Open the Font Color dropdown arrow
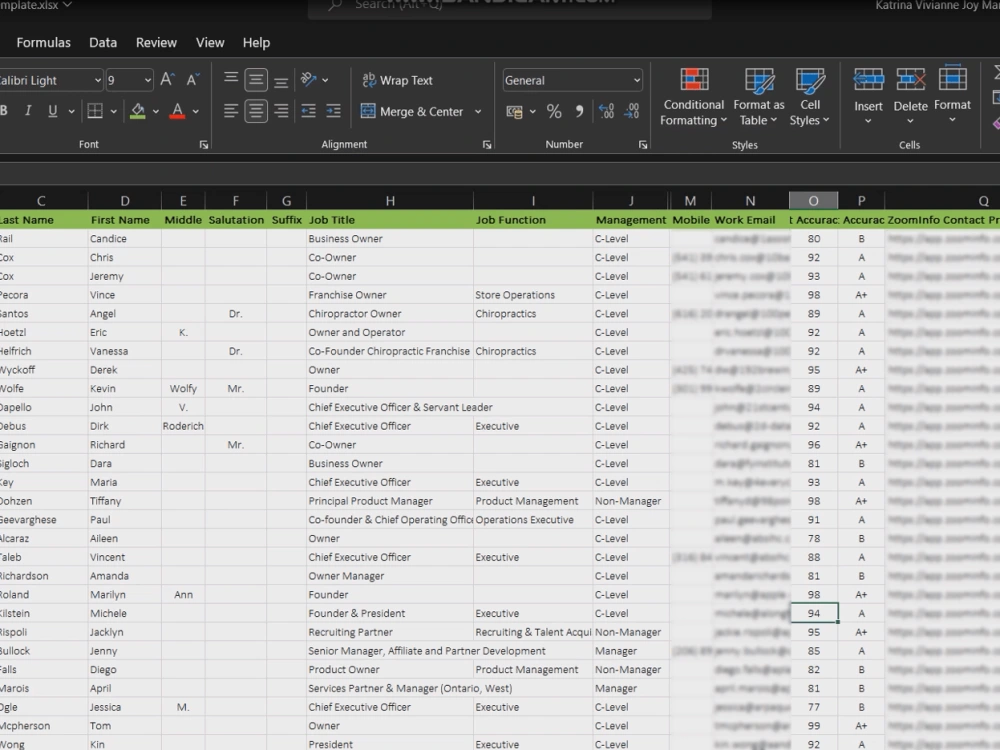The height and width of the screenshot is (750, 1000). (195, 112)
